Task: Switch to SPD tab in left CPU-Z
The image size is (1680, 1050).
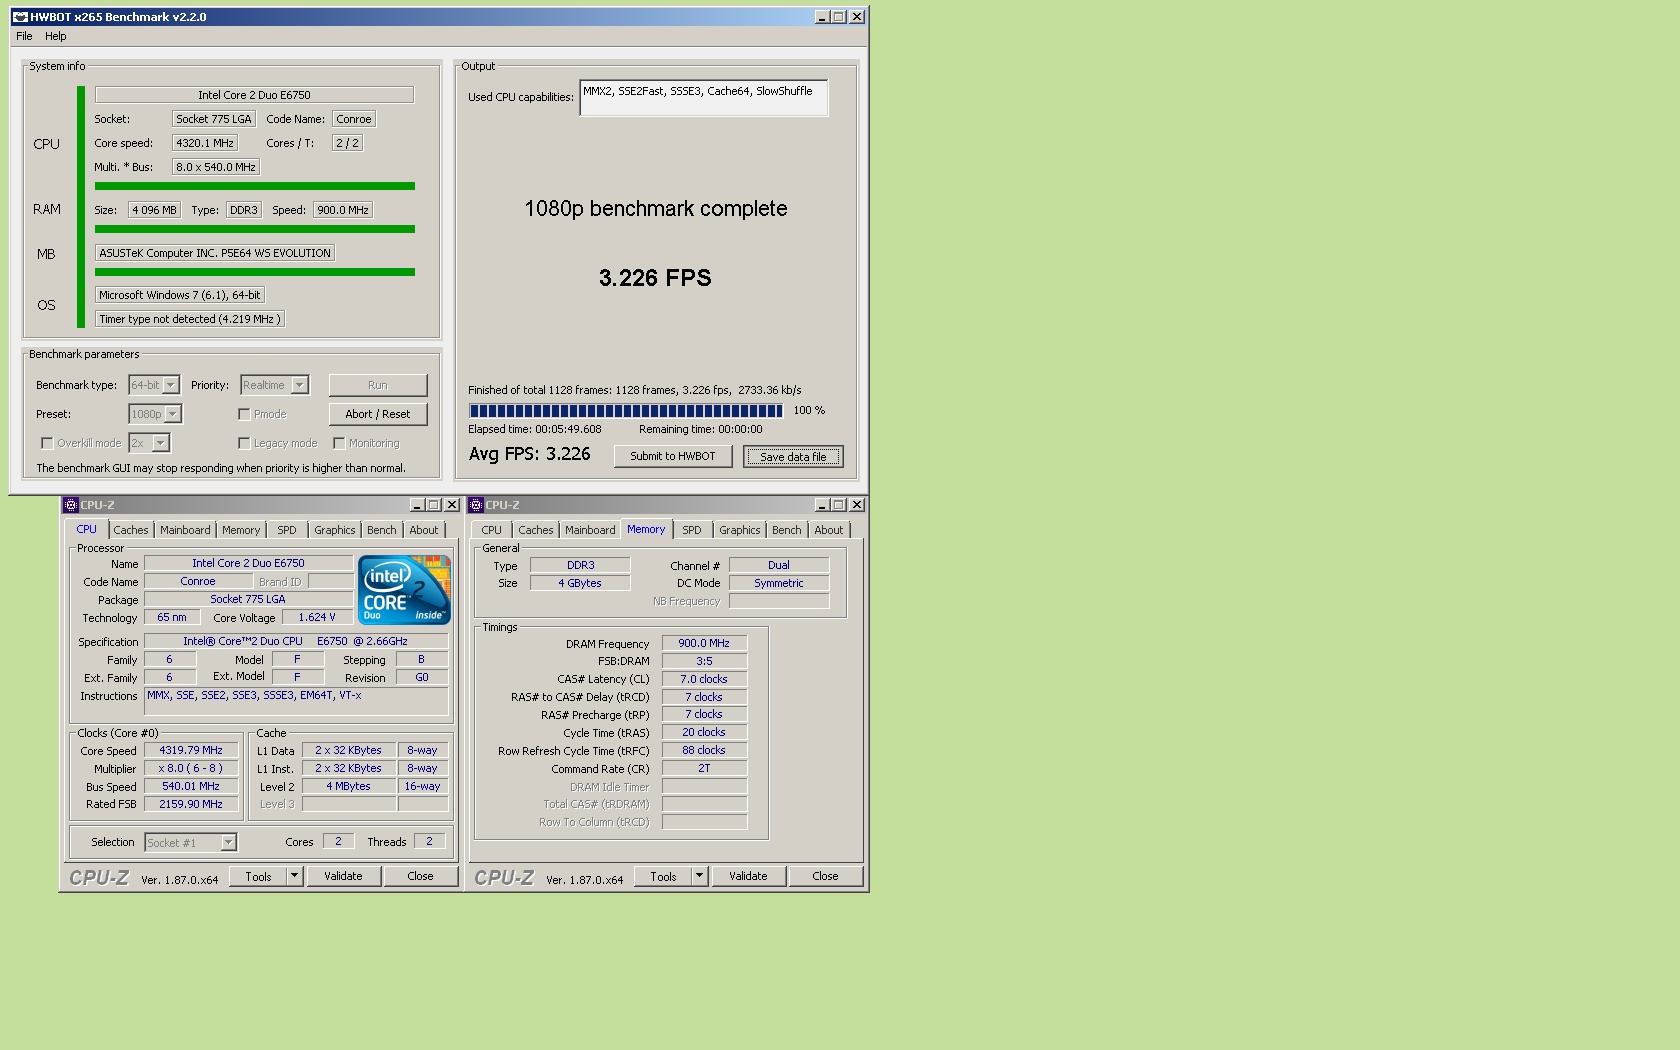Action: [x=287, y=530]
